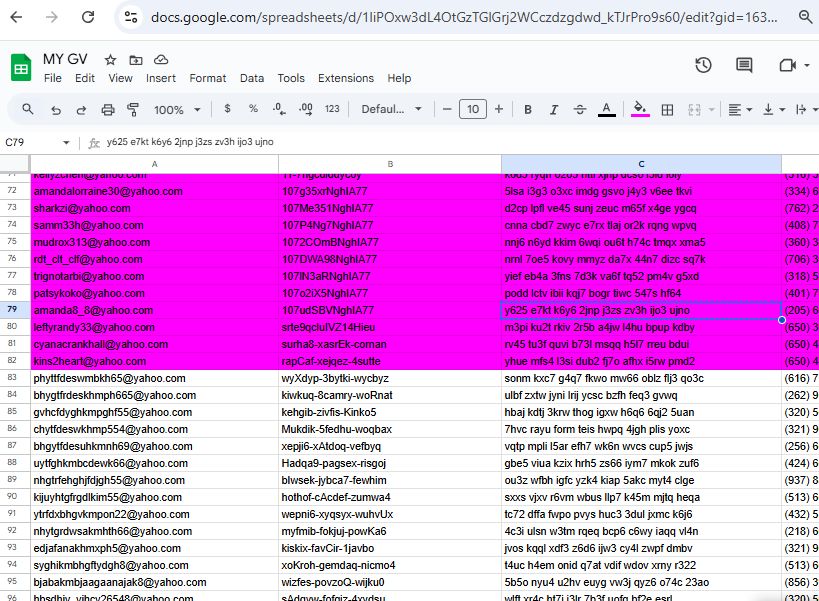Click the browser forward arrow
Screen dimensions: 819x601
click(x=51, y=17)
